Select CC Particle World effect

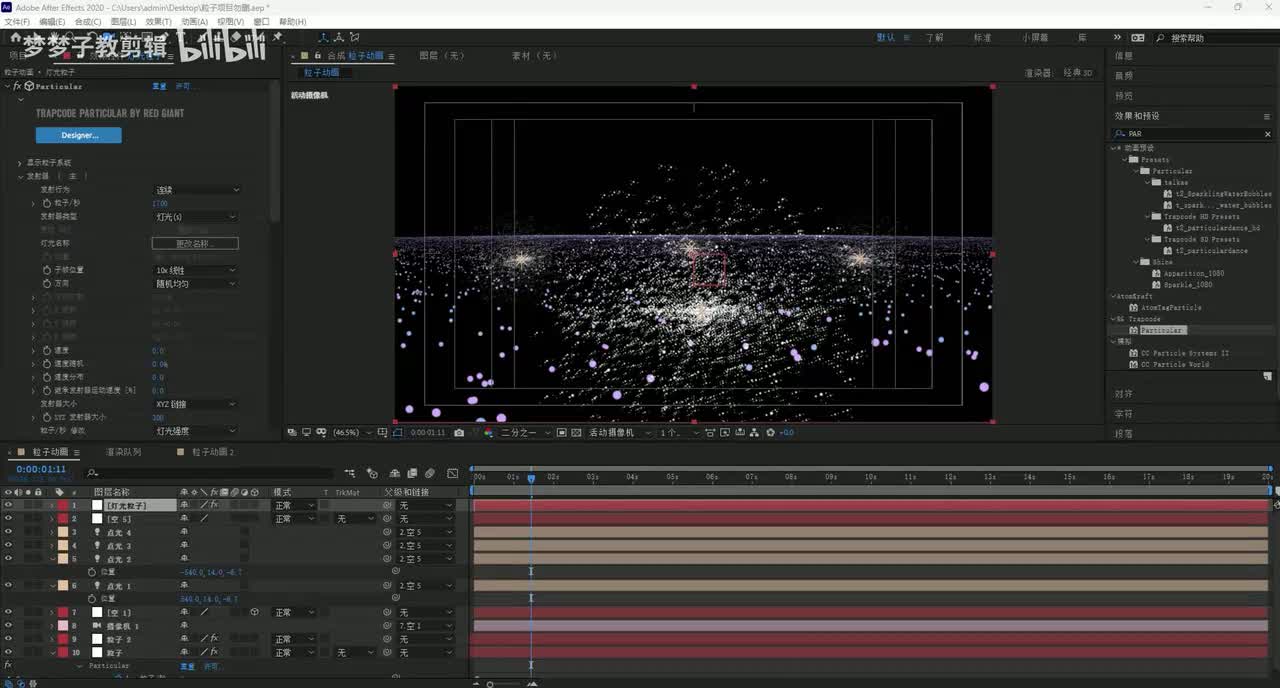pos(1175,364)
